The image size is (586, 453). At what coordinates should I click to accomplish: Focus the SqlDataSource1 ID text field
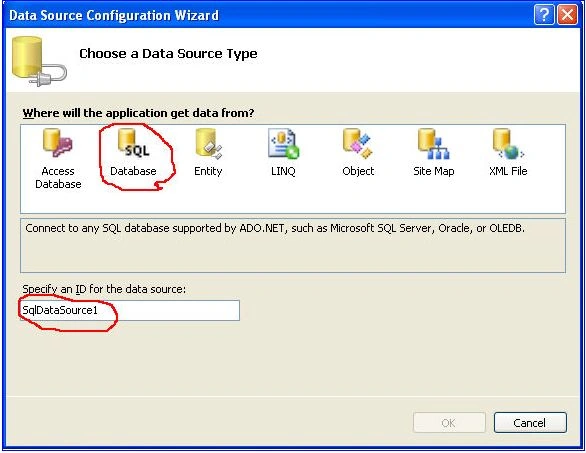click(130, 310)
